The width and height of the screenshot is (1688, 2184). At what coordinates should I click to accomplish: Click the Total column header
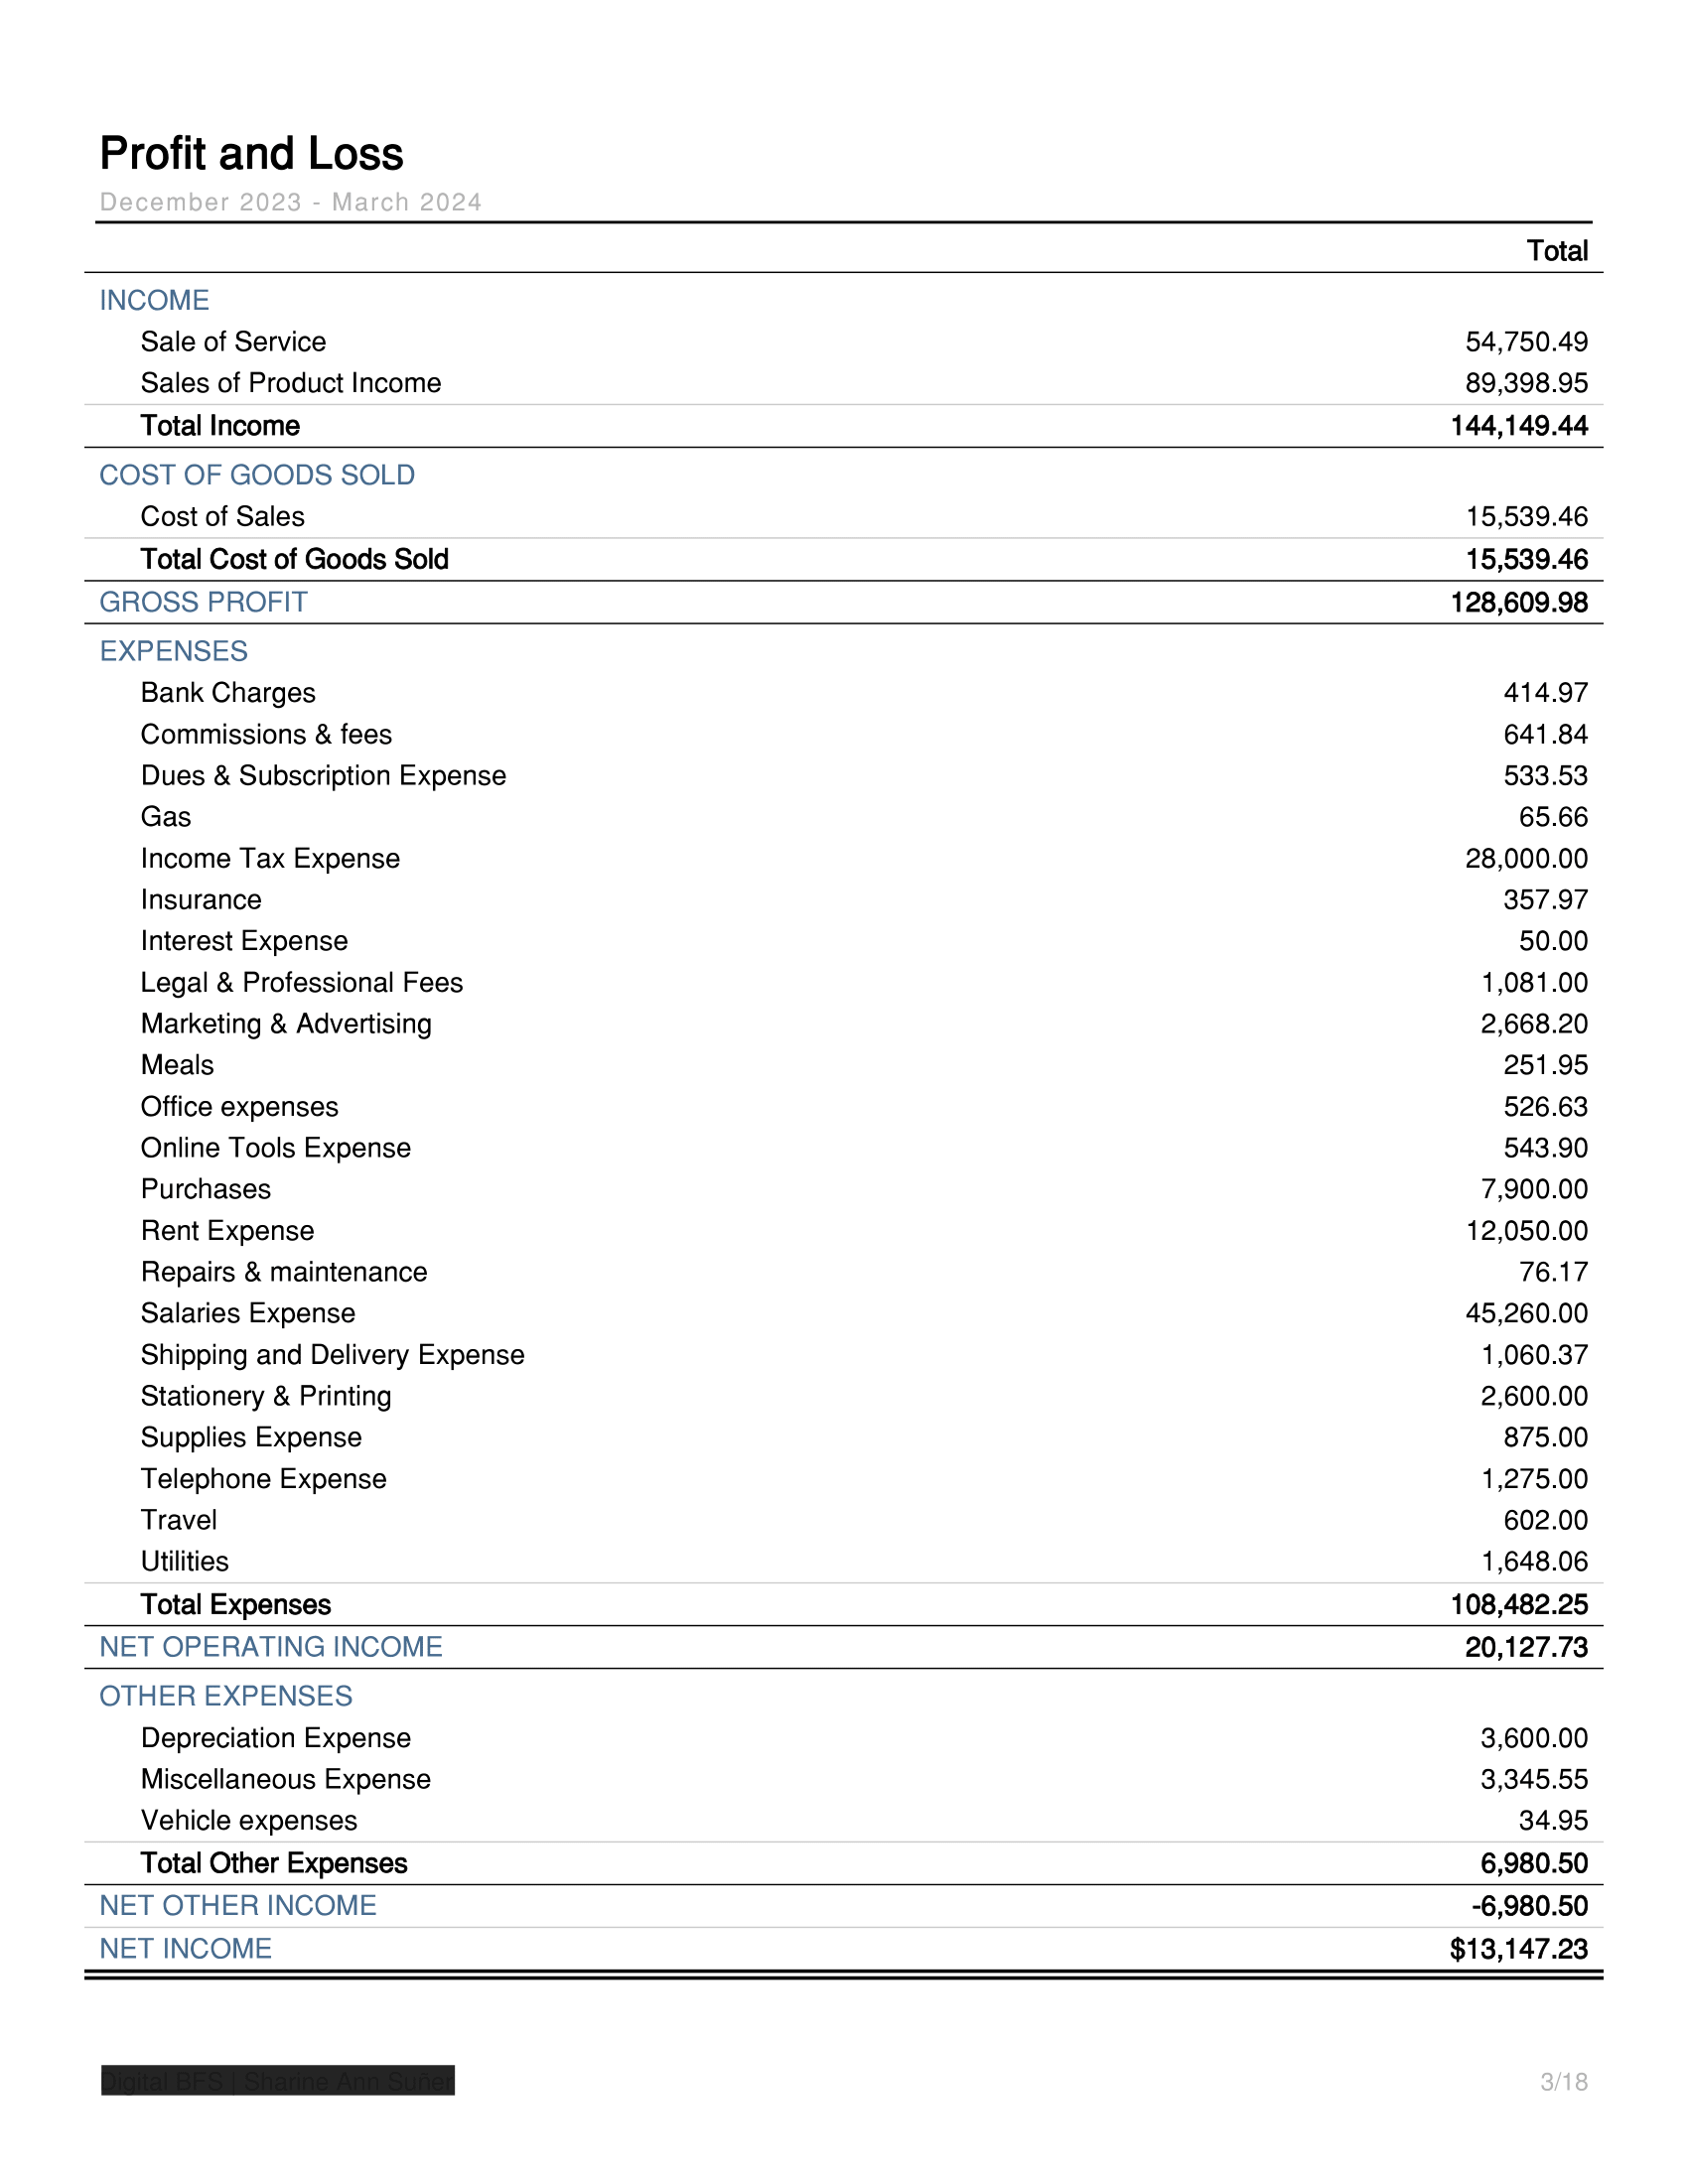(x=1556, y=251)
